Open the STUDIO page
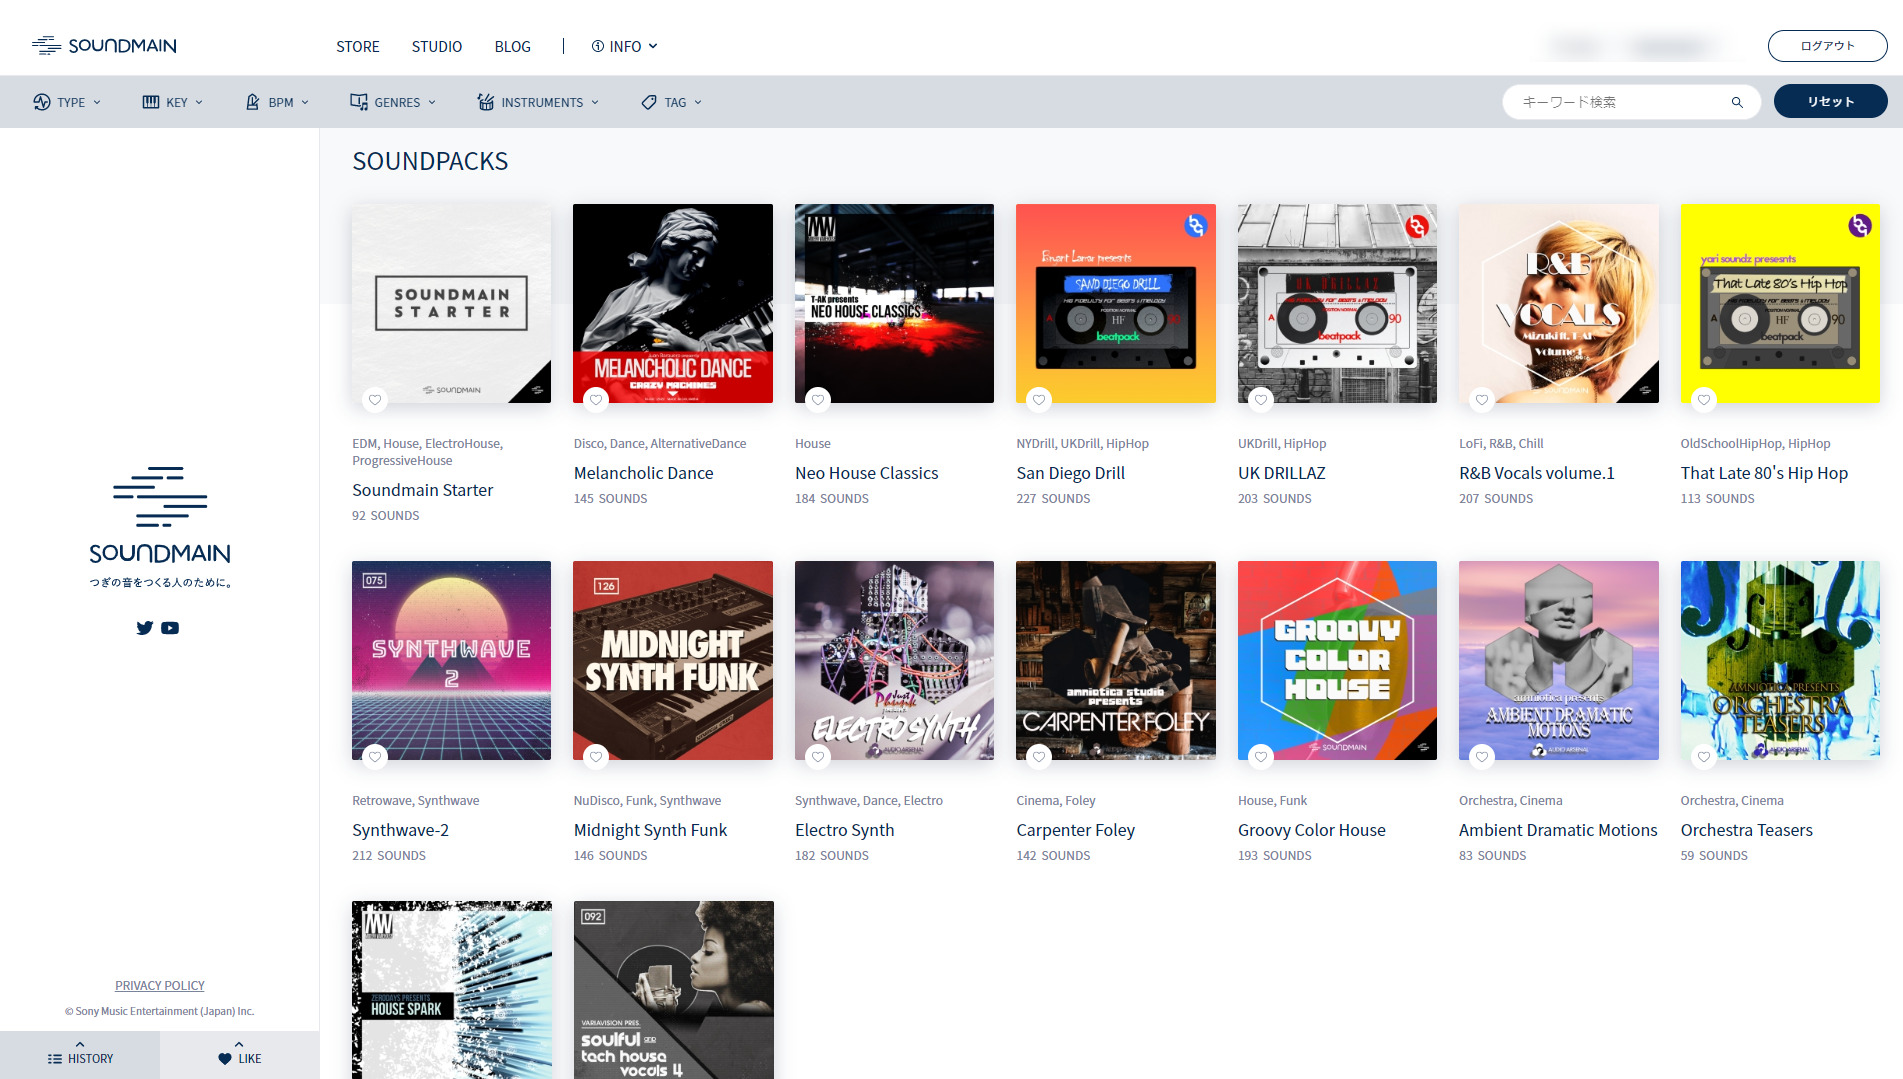 pyautogui.click(x=437, y=47)
